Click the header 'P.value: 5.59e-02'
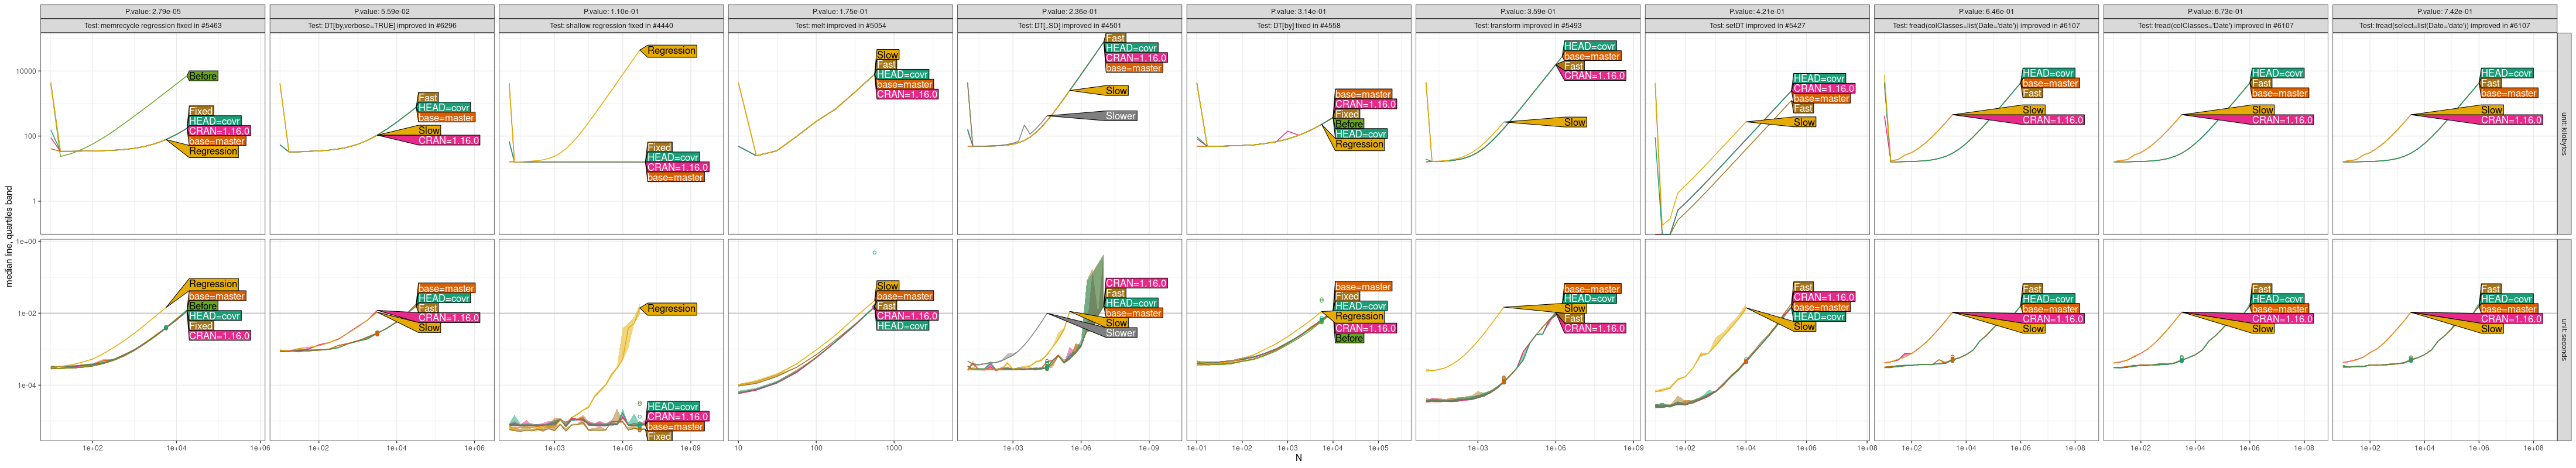 382,12
